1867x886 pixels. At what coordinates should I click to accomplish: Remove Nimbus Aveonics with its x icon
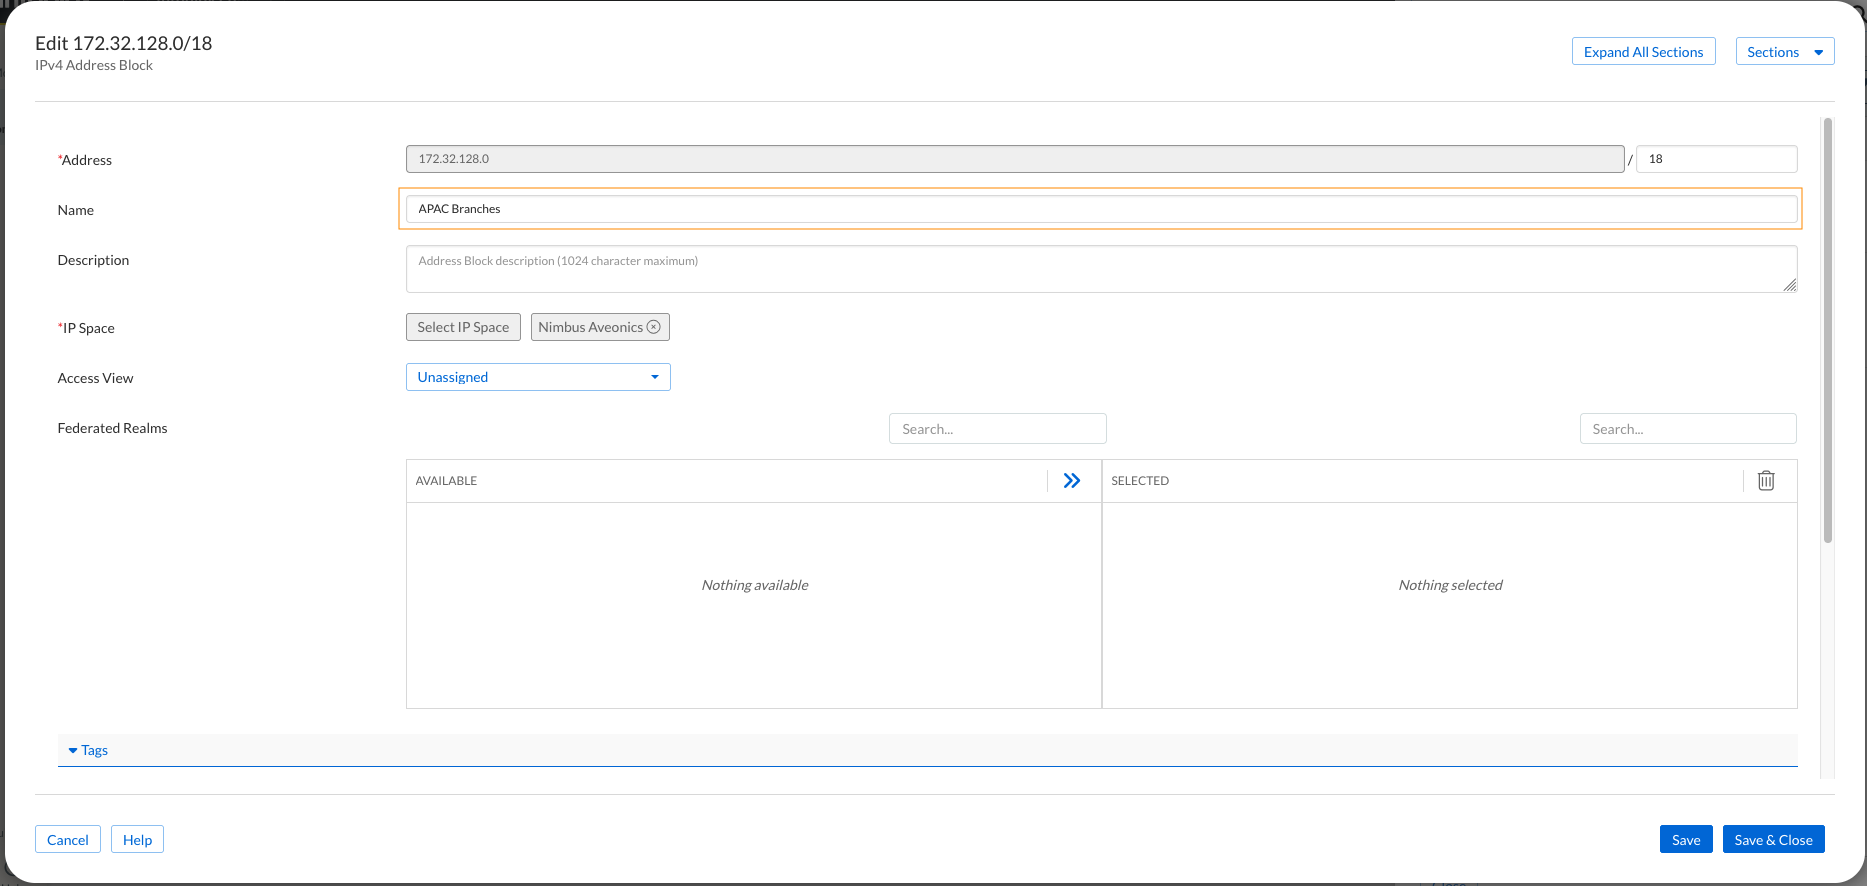654,327
